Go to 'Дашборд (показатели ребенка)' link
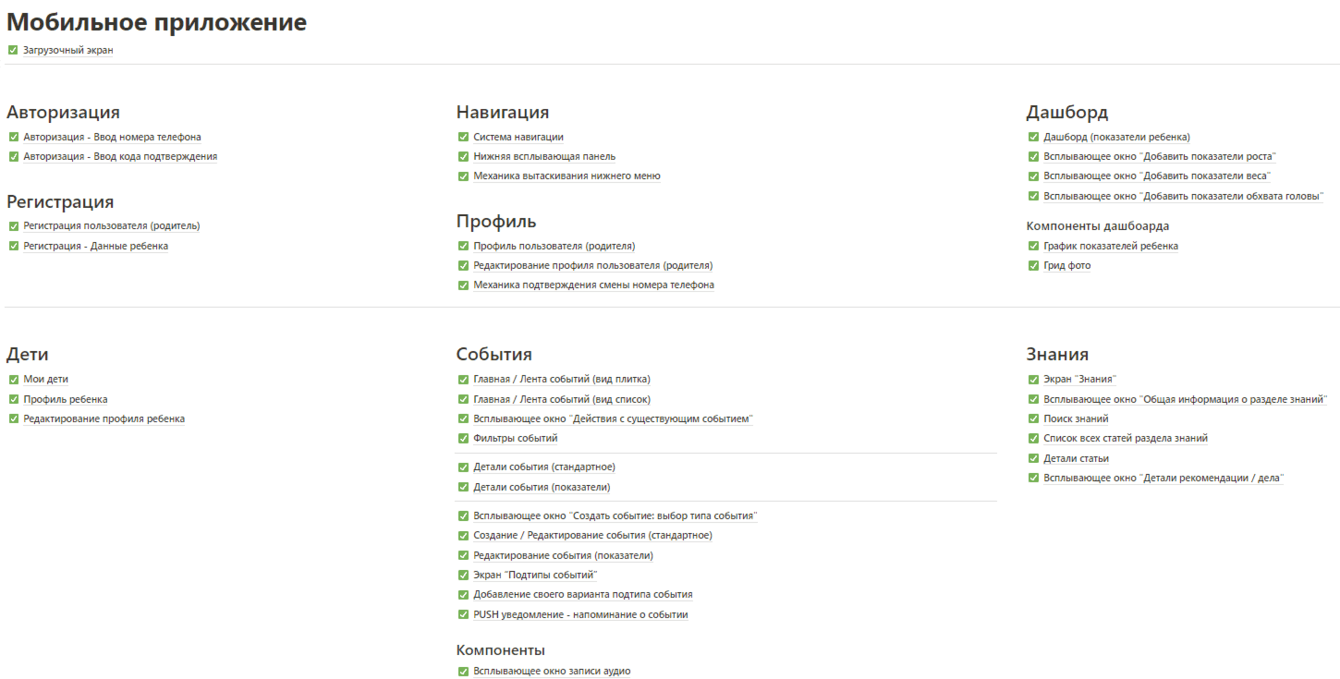The width and height of the screenshot is (1340, 679). coord(1116,137)
